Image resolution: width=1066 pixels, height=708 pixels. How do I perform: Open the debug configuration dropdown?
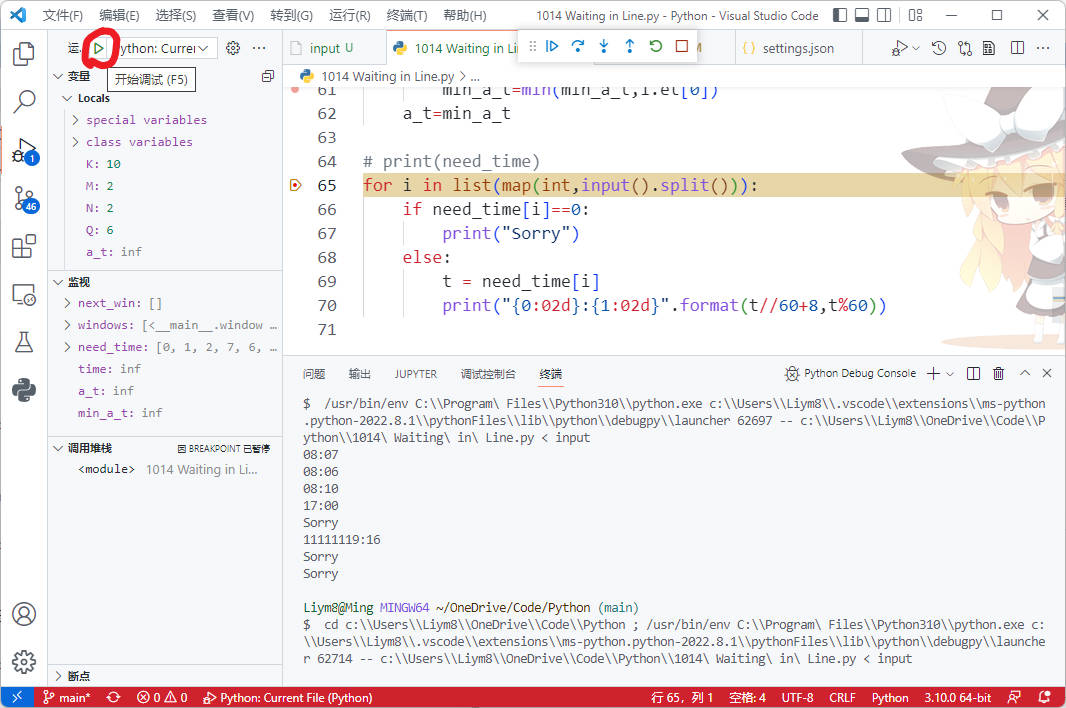tap(162, 48)
